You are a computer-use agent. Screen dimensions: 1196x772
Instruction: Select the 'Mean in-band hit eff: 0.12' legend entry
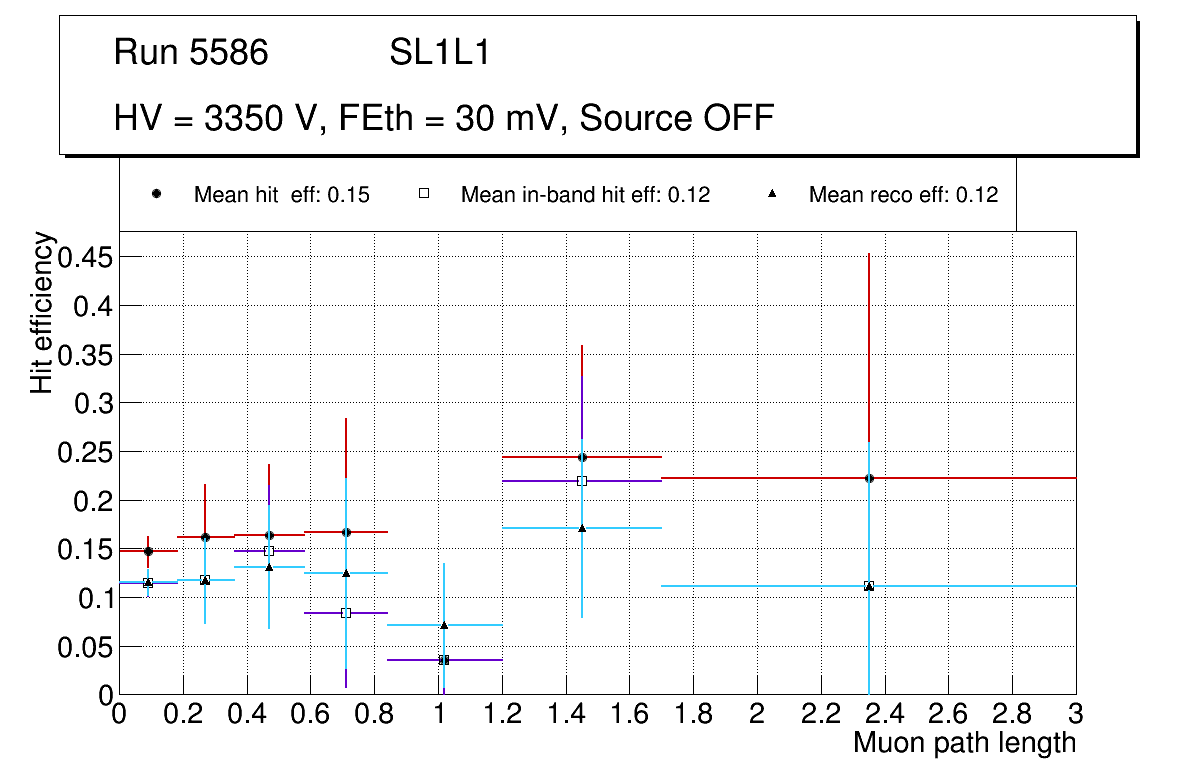(x=585, y=195)
